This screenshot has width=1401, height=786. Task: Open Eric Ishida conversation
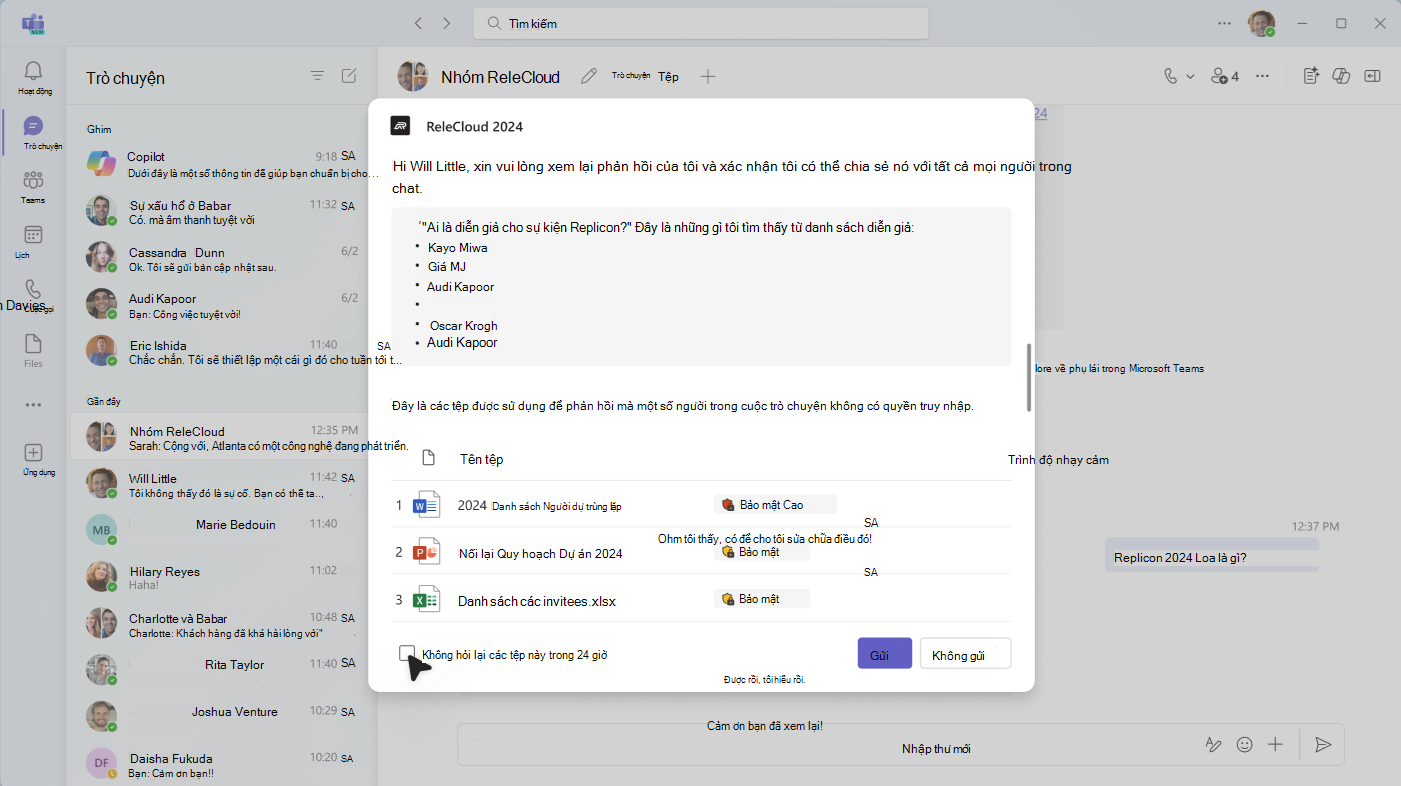tap(221, 352)
